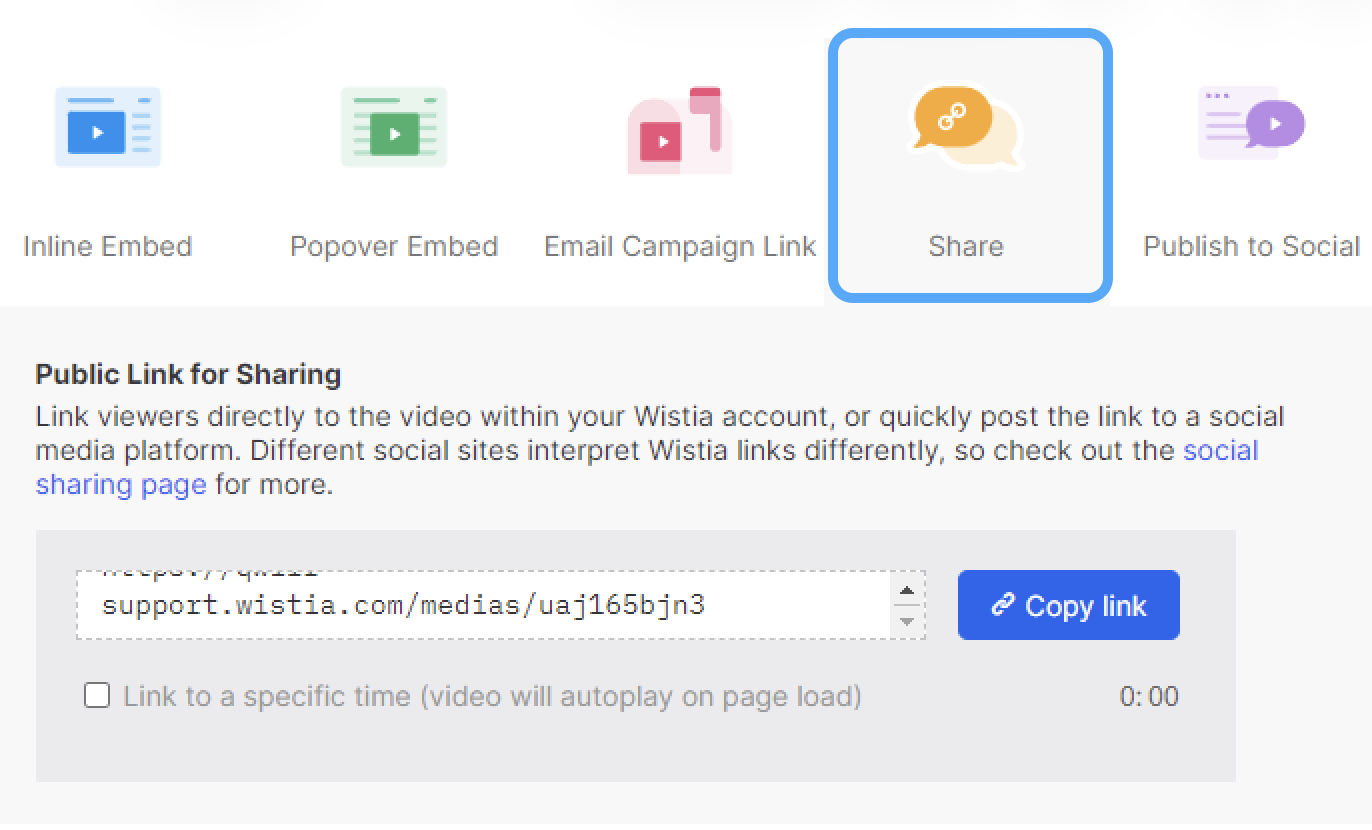The height and width of the screenshot is (830, 1372).
Task: Open the Email Campaign Link mailbox icon
Action: click(x=680, y=131)
